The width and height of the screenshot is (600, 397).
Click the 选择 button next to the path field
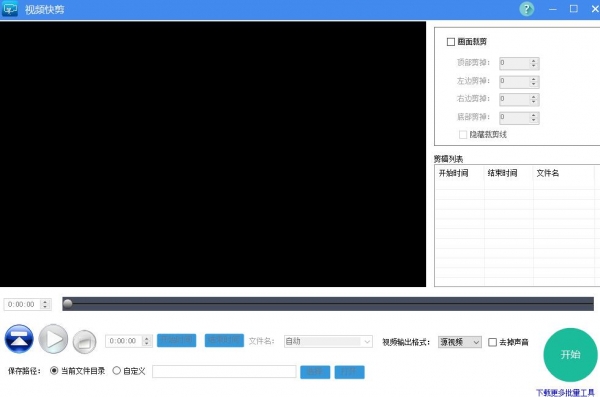315,372
